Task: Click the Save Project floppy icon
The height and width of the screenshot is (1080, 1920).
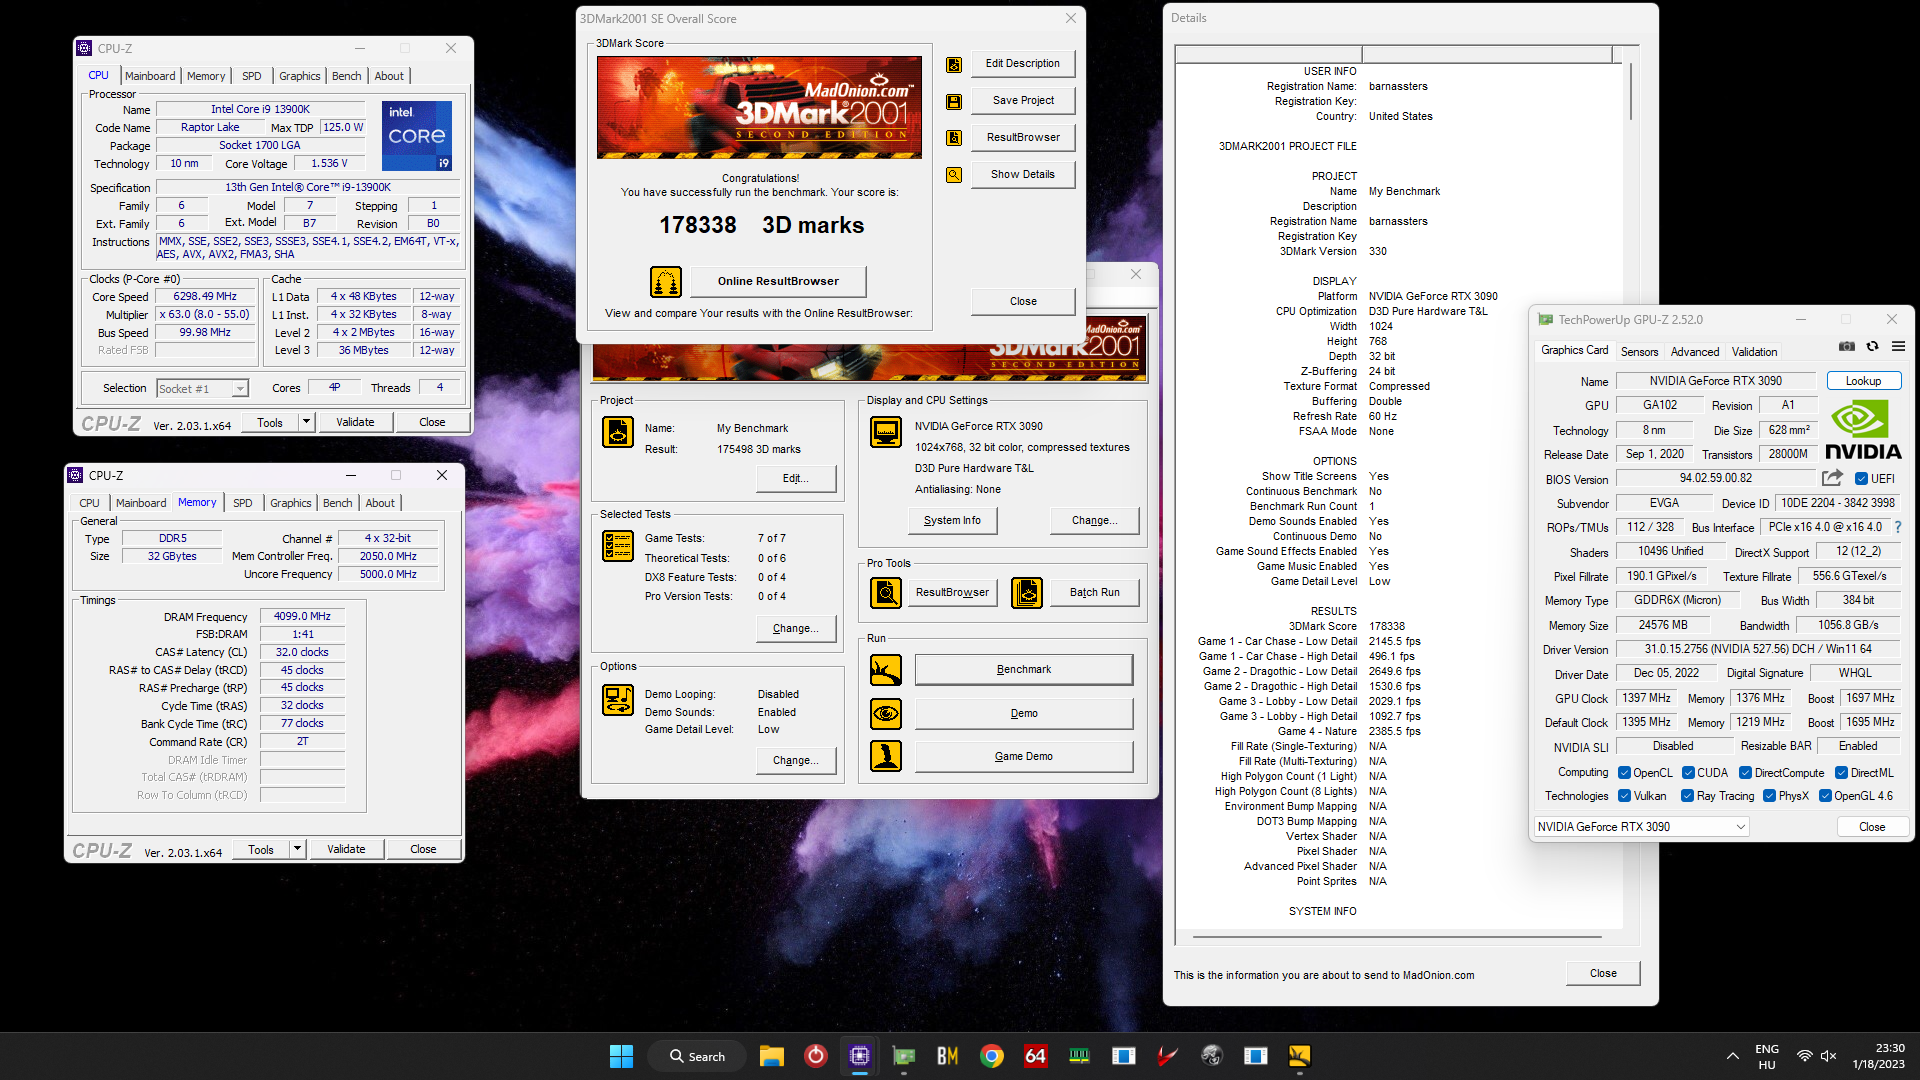Action: (954, 102)
